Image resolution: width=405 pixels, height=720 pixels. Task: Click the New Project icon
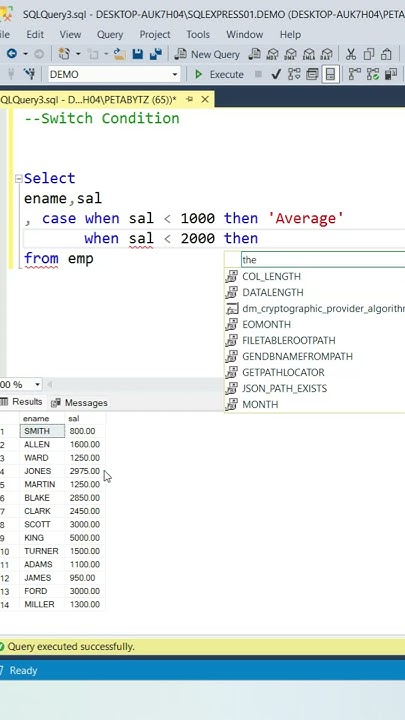pyautogui.click(x=64, y=54)
